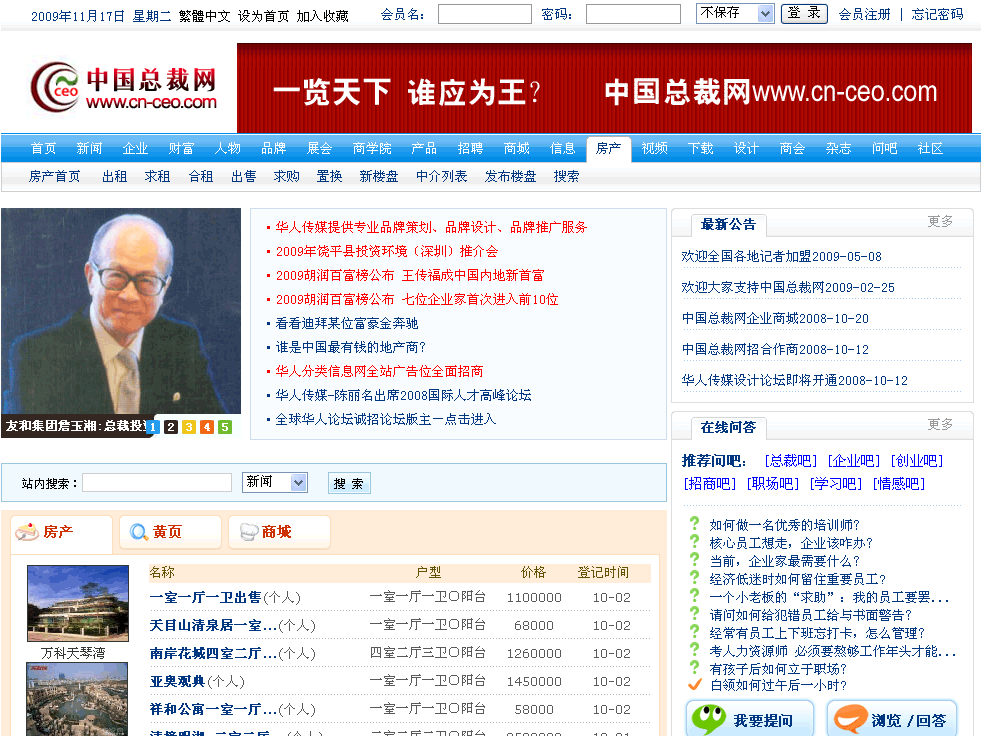Viewport: 983px width, 736px height.
Task: Switch language via 繁體中文 link
Action: click(x=204, y=16)
